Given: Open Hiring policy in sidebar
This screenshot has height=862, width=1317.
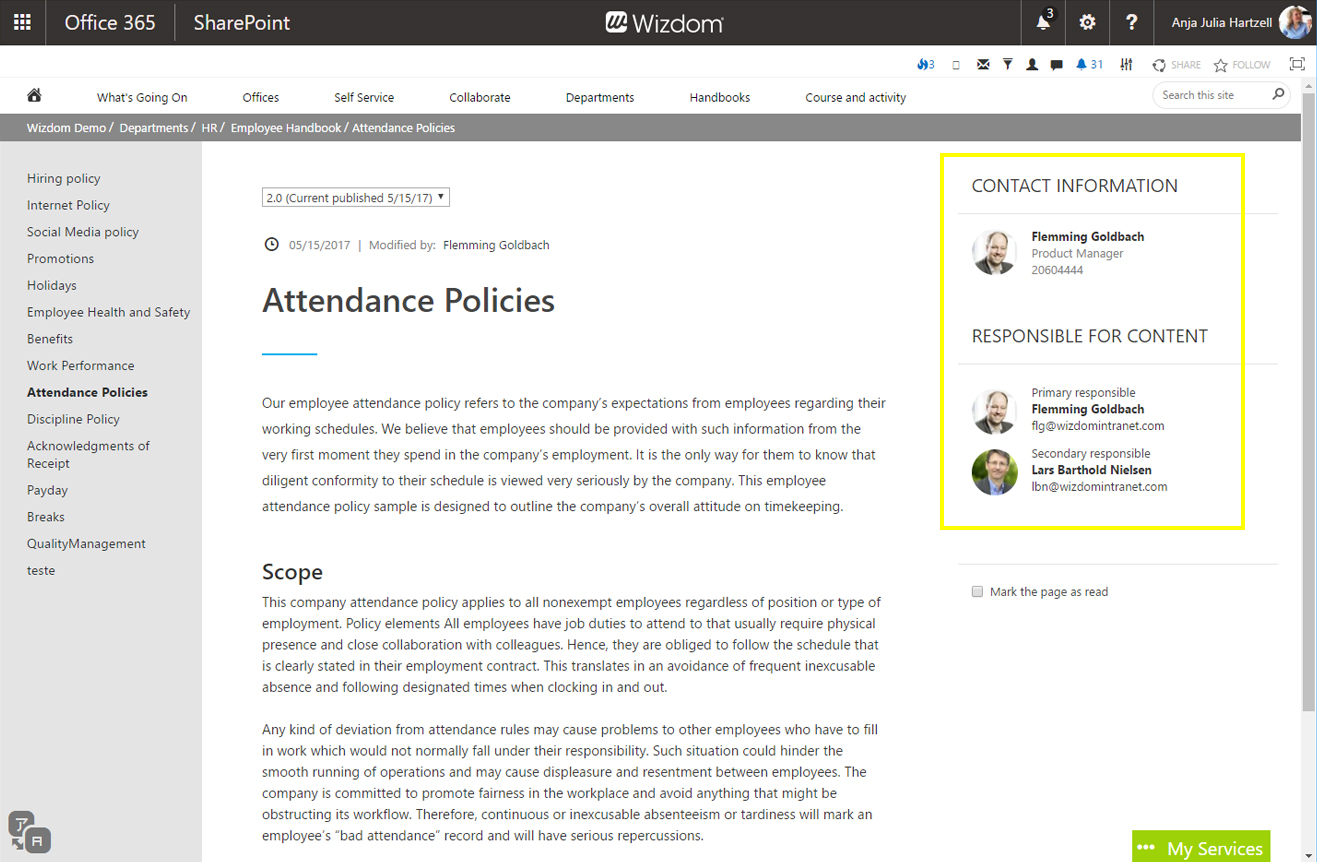Looking at the screenshot, I should pyautogui.click(x=64, y=179).
